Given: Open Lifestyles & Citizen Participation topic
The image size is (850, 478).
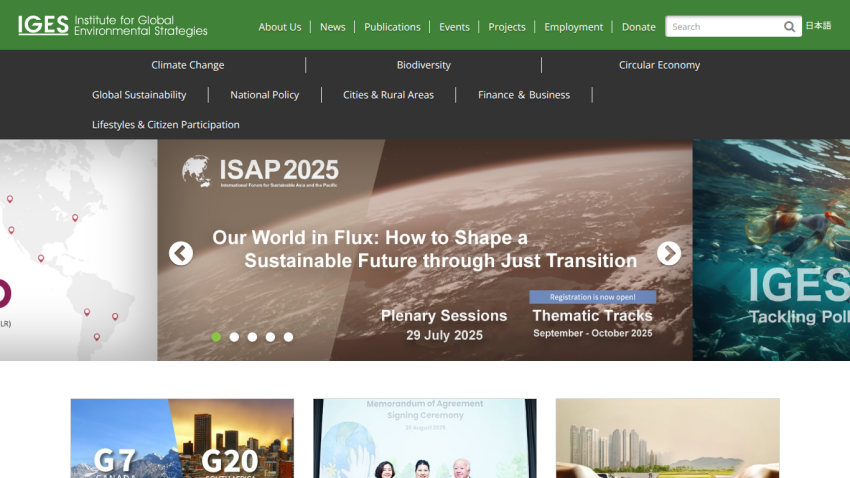Looking at the screenshot, I should coord(165,125).
